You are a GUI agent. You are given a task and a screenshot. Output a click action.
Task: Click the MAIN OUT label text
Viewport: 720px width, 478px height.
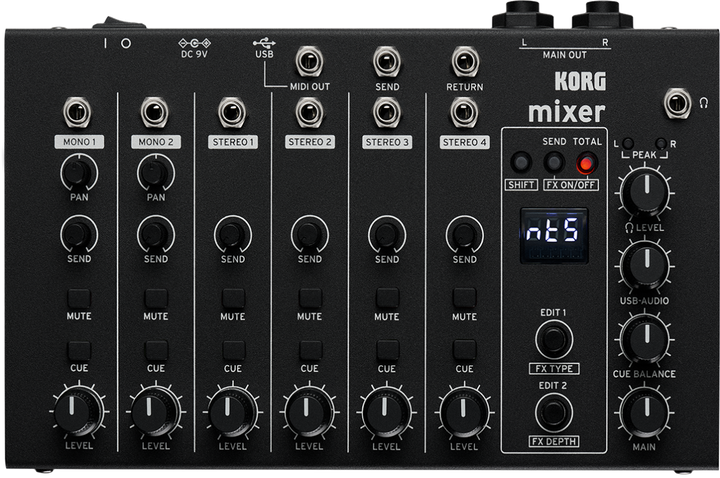click(564, 55)
